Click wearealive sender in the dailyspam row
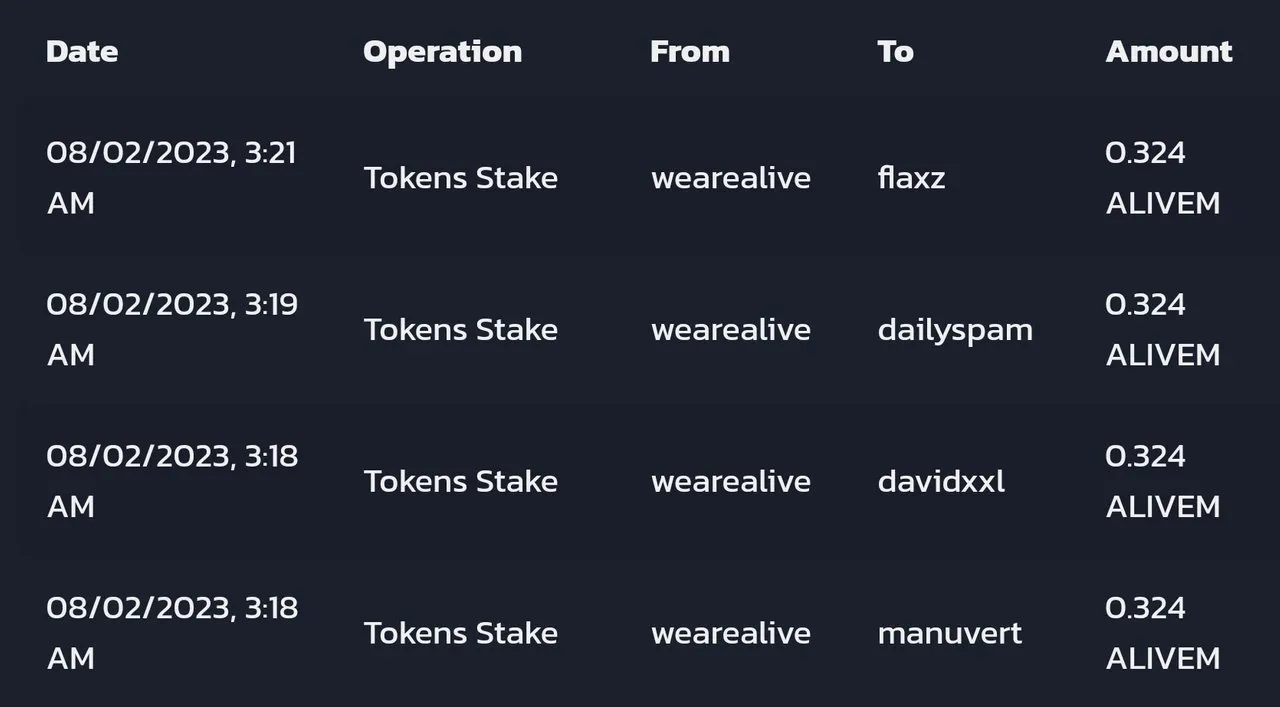The height and width of the screenshot is (707, 1280). [731, 330]
